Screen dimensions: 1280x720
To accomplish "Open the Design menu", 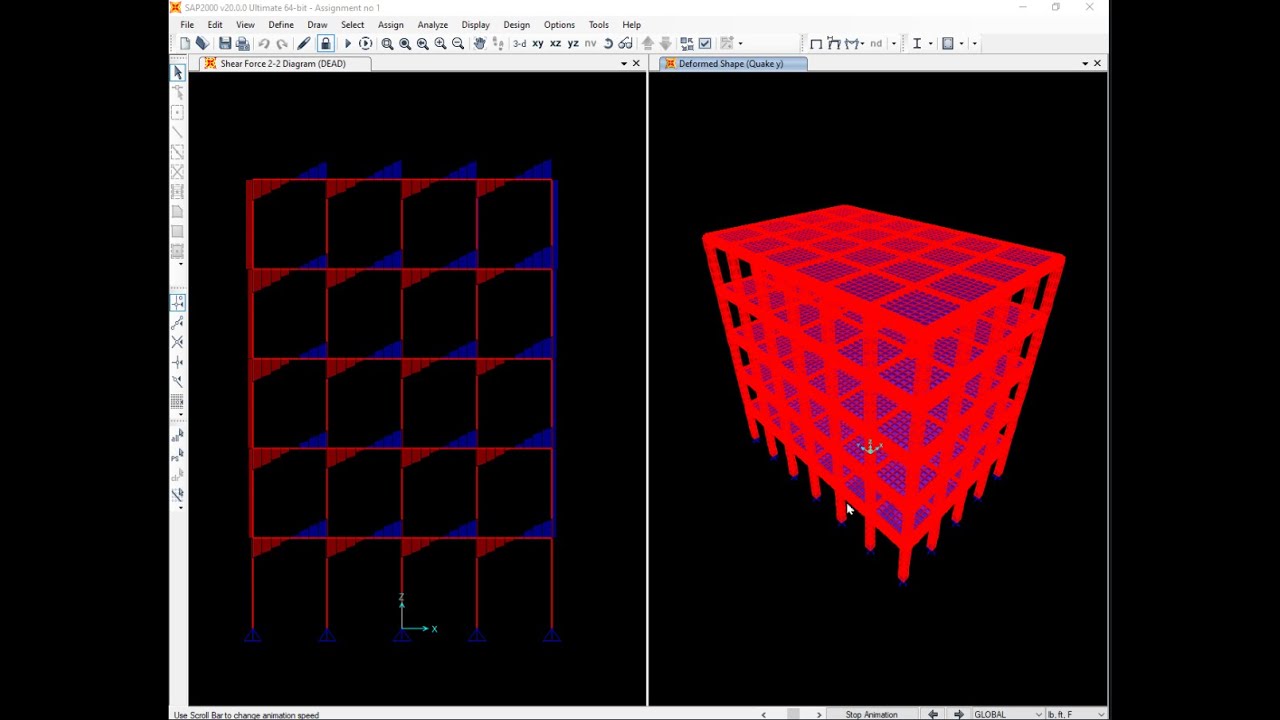I will (516, 24).
